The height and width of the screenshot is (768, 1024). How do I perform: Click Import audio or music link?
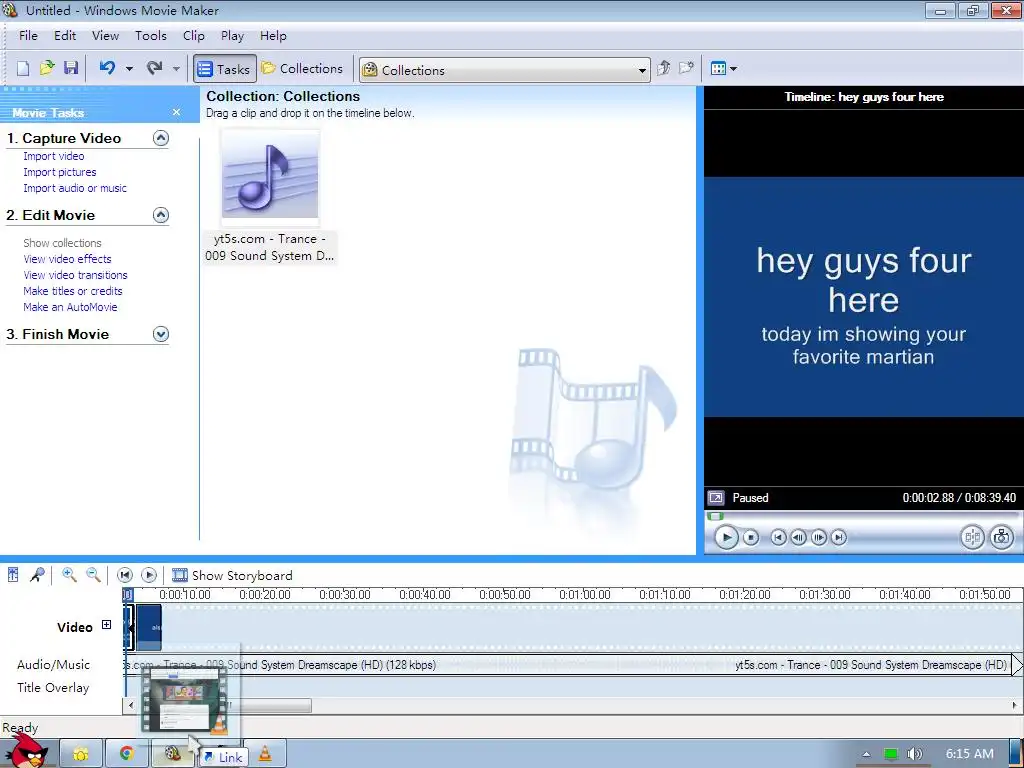75,188
